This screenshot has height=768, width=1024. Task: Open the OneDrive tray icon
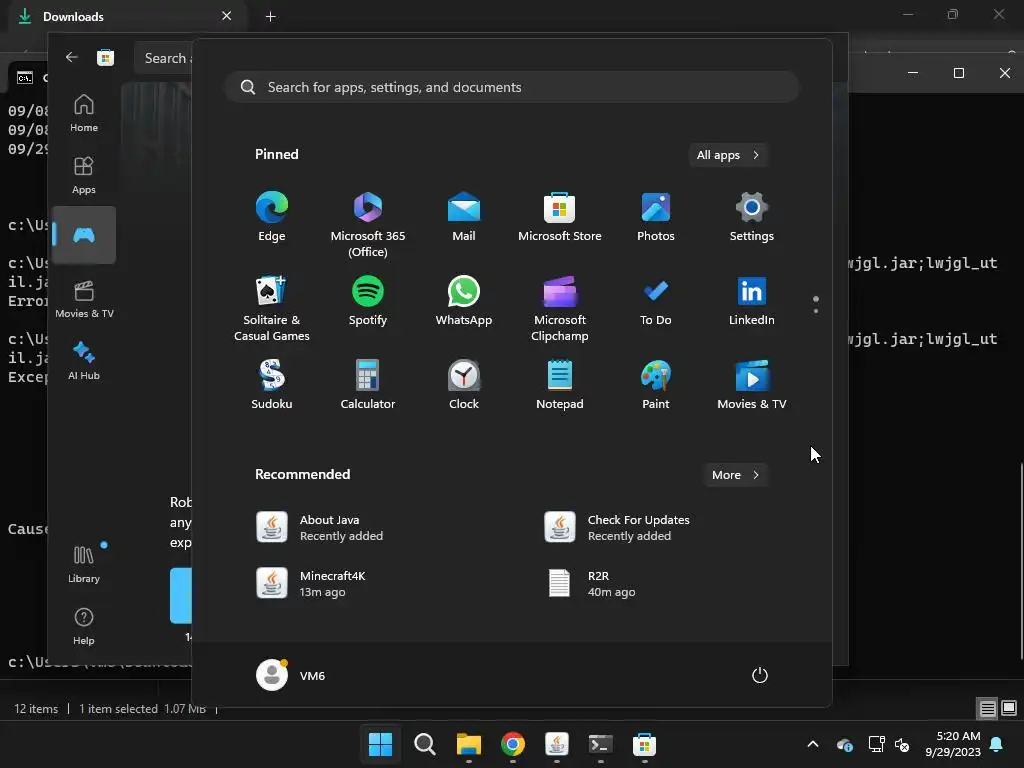844,744
